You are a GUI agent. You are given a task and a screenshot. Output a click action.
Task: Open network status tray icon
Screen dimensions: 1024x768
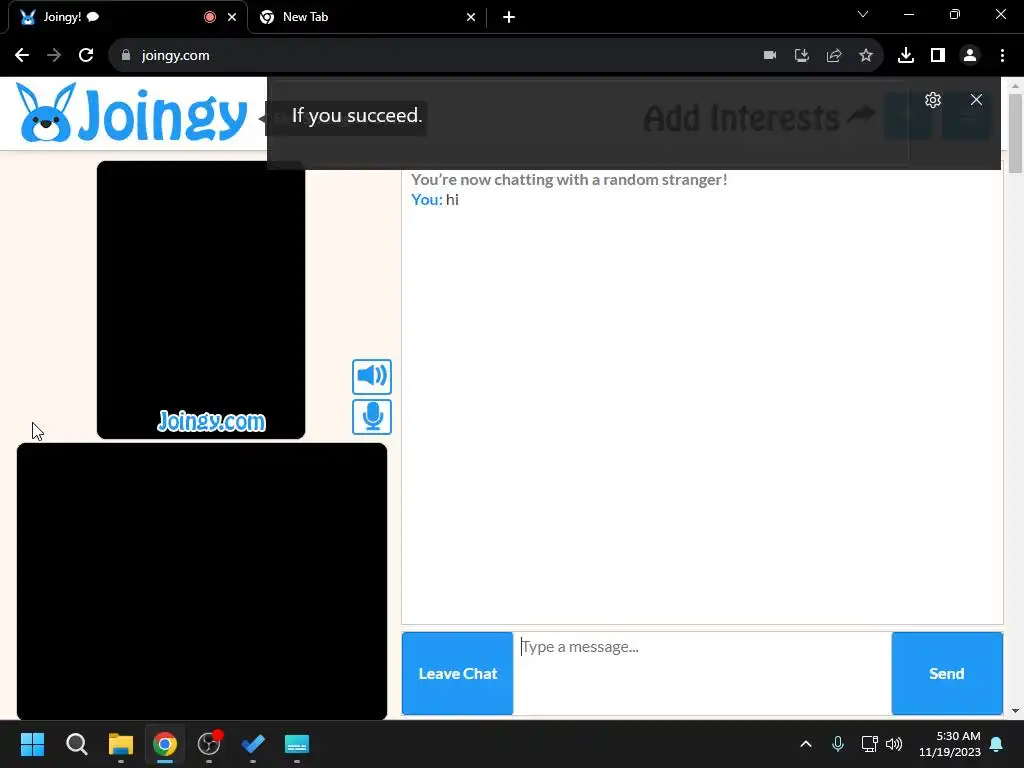click(869, 744)
